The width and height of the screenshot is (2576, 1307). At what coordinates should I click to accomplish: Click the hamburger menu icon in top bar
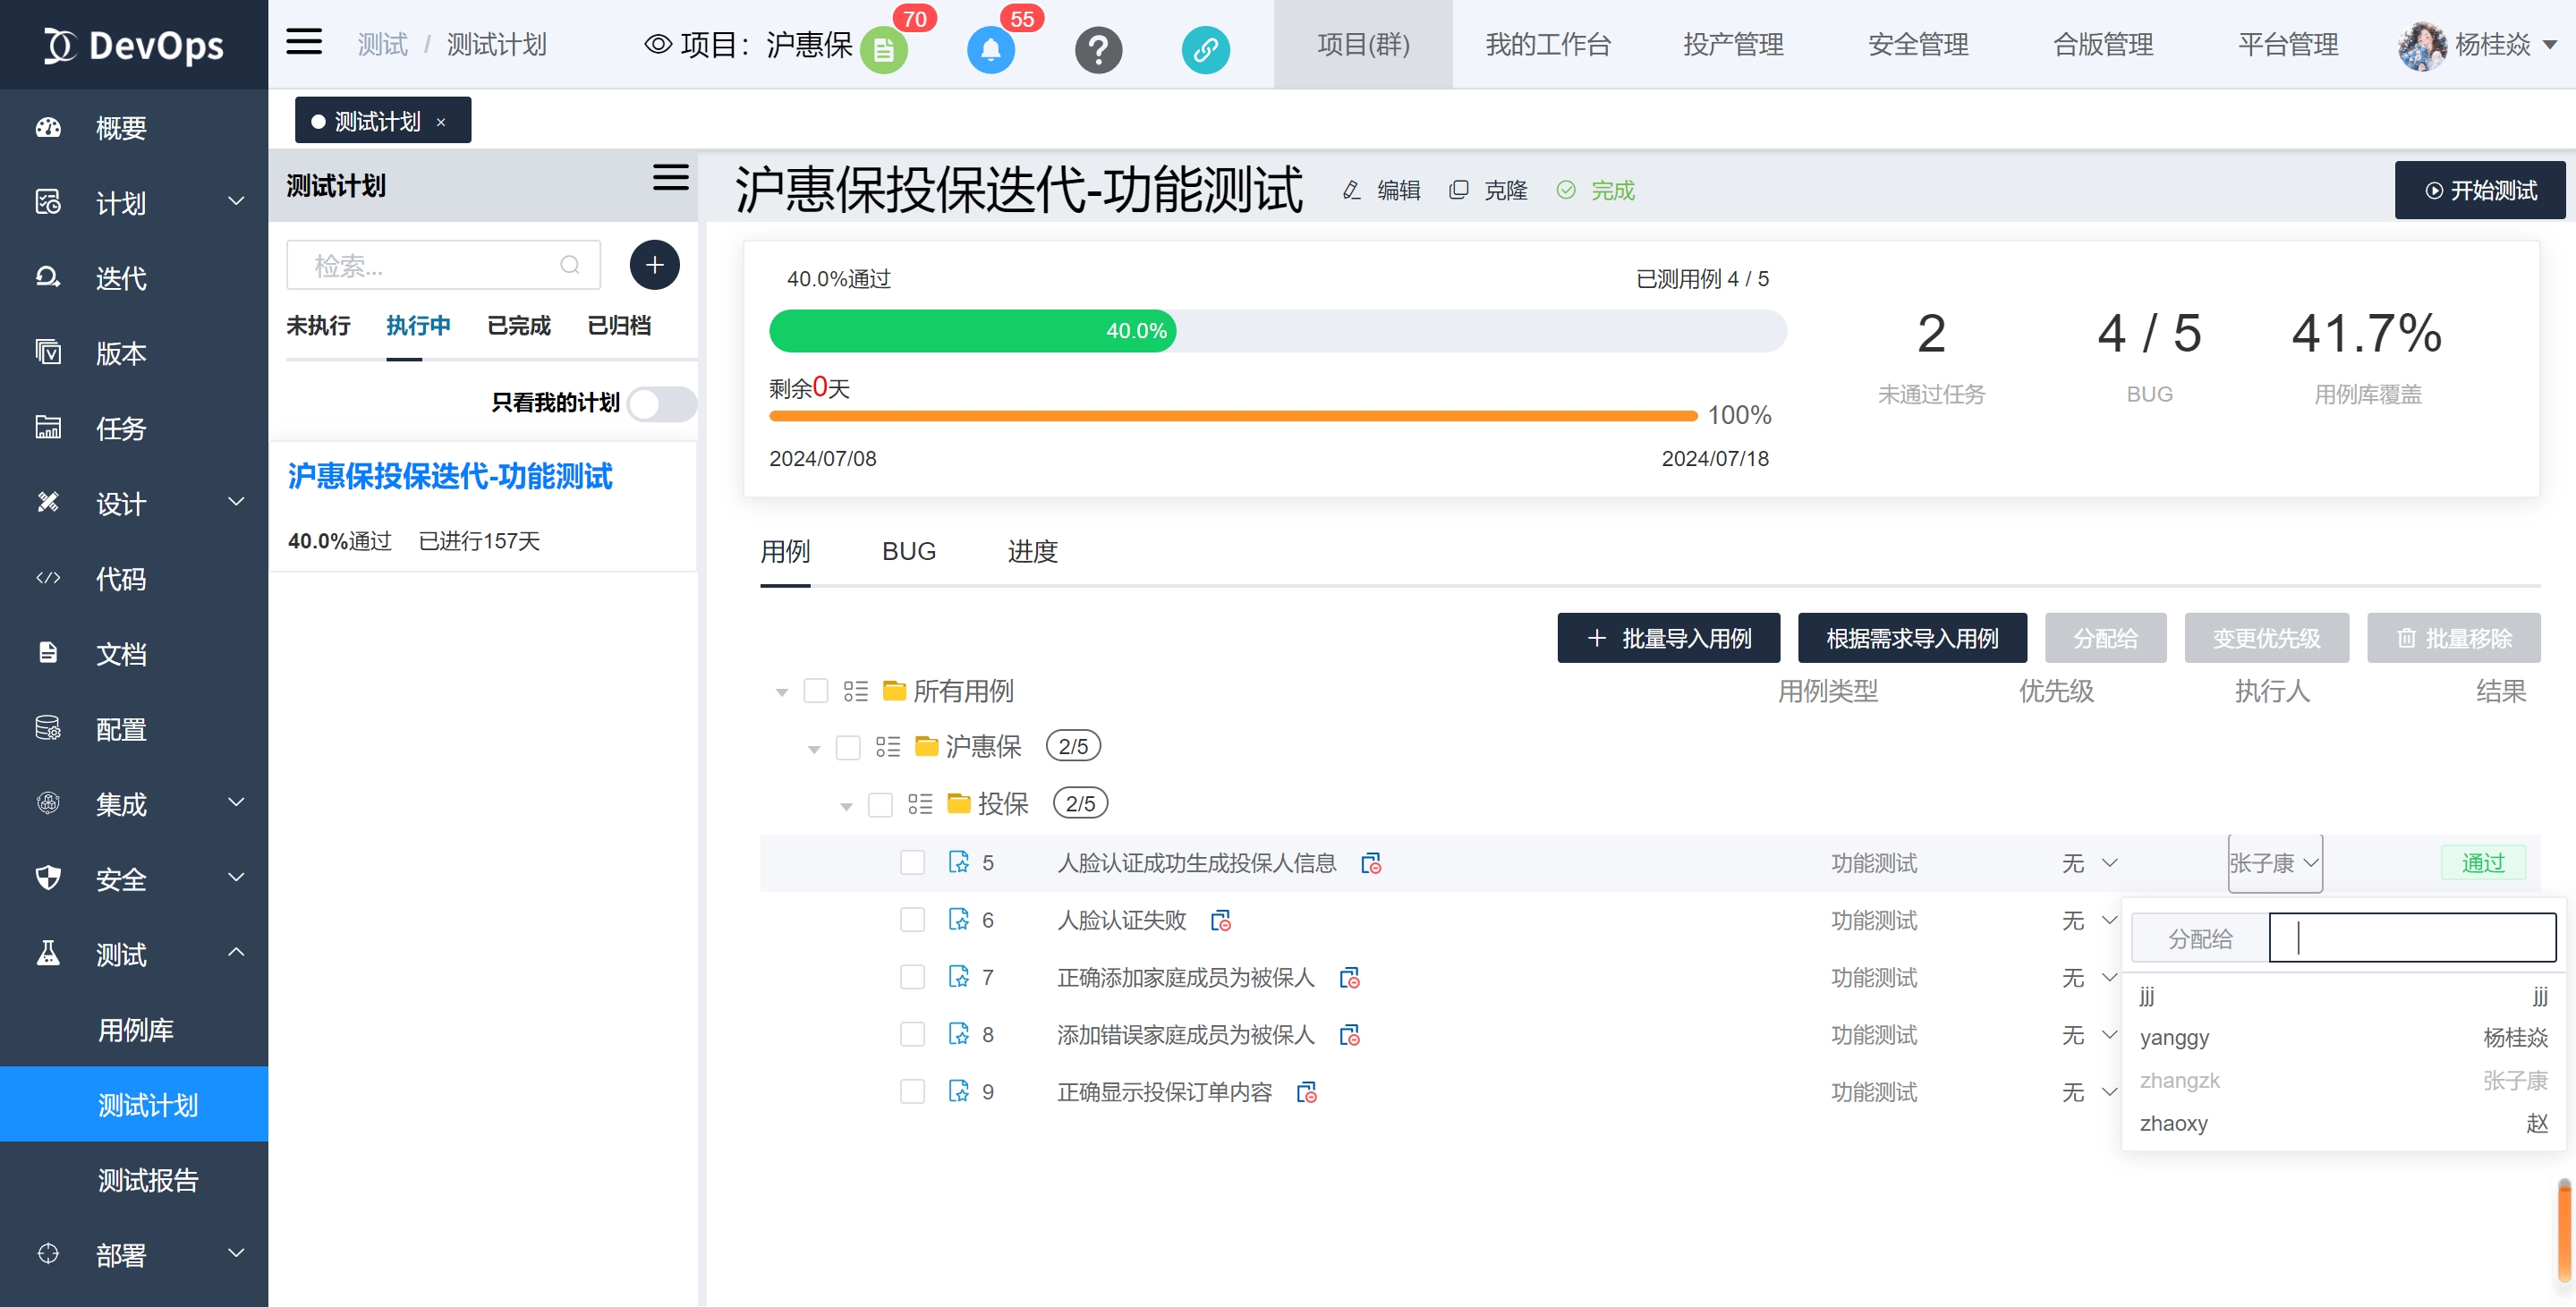tap(304, 43)
